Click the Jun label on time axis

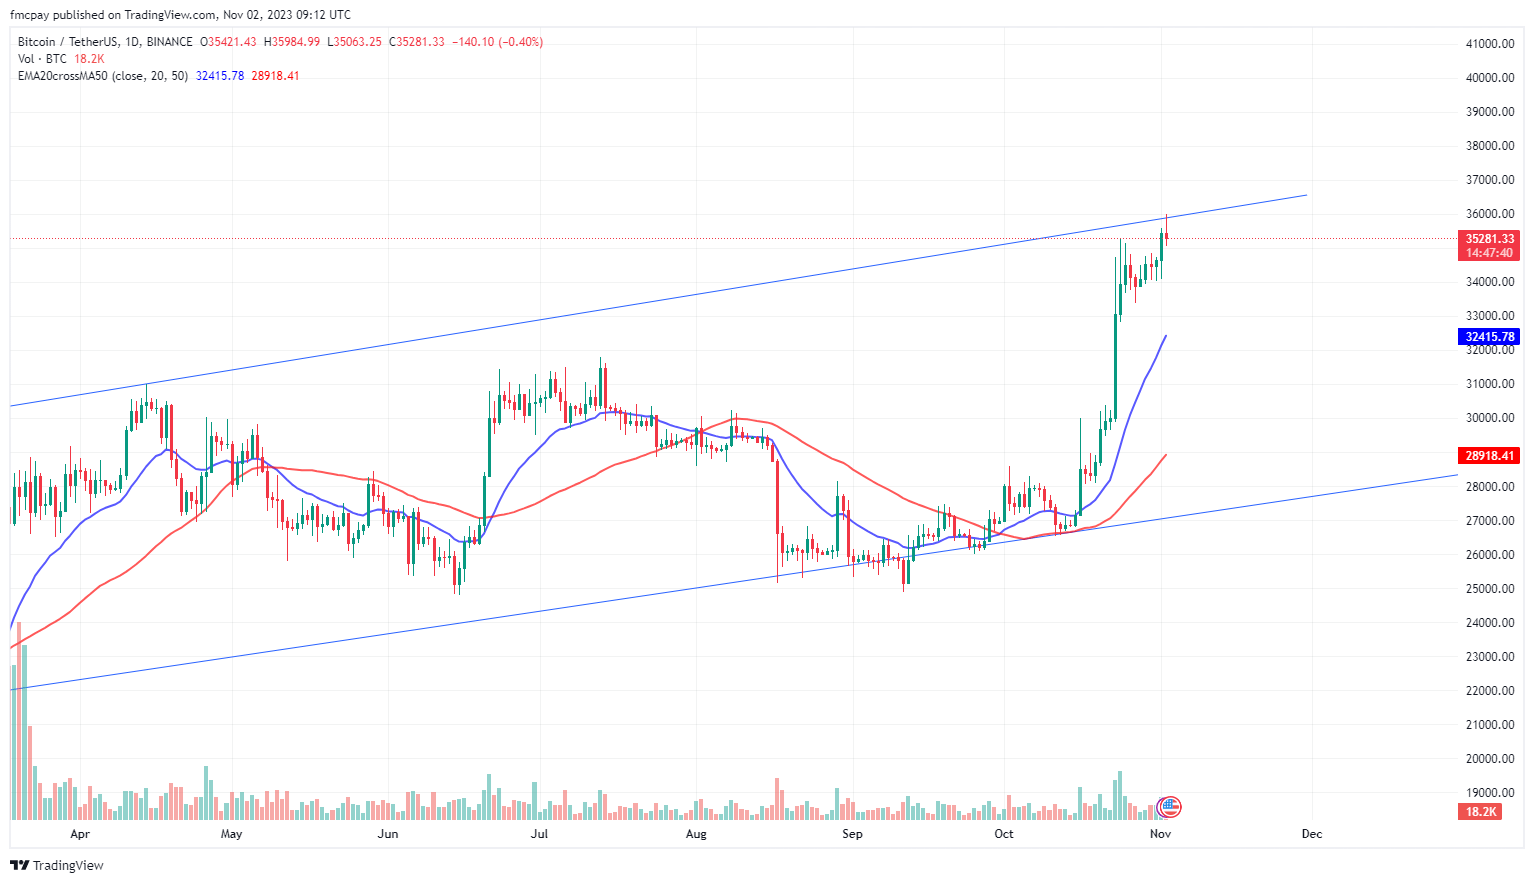388,834
